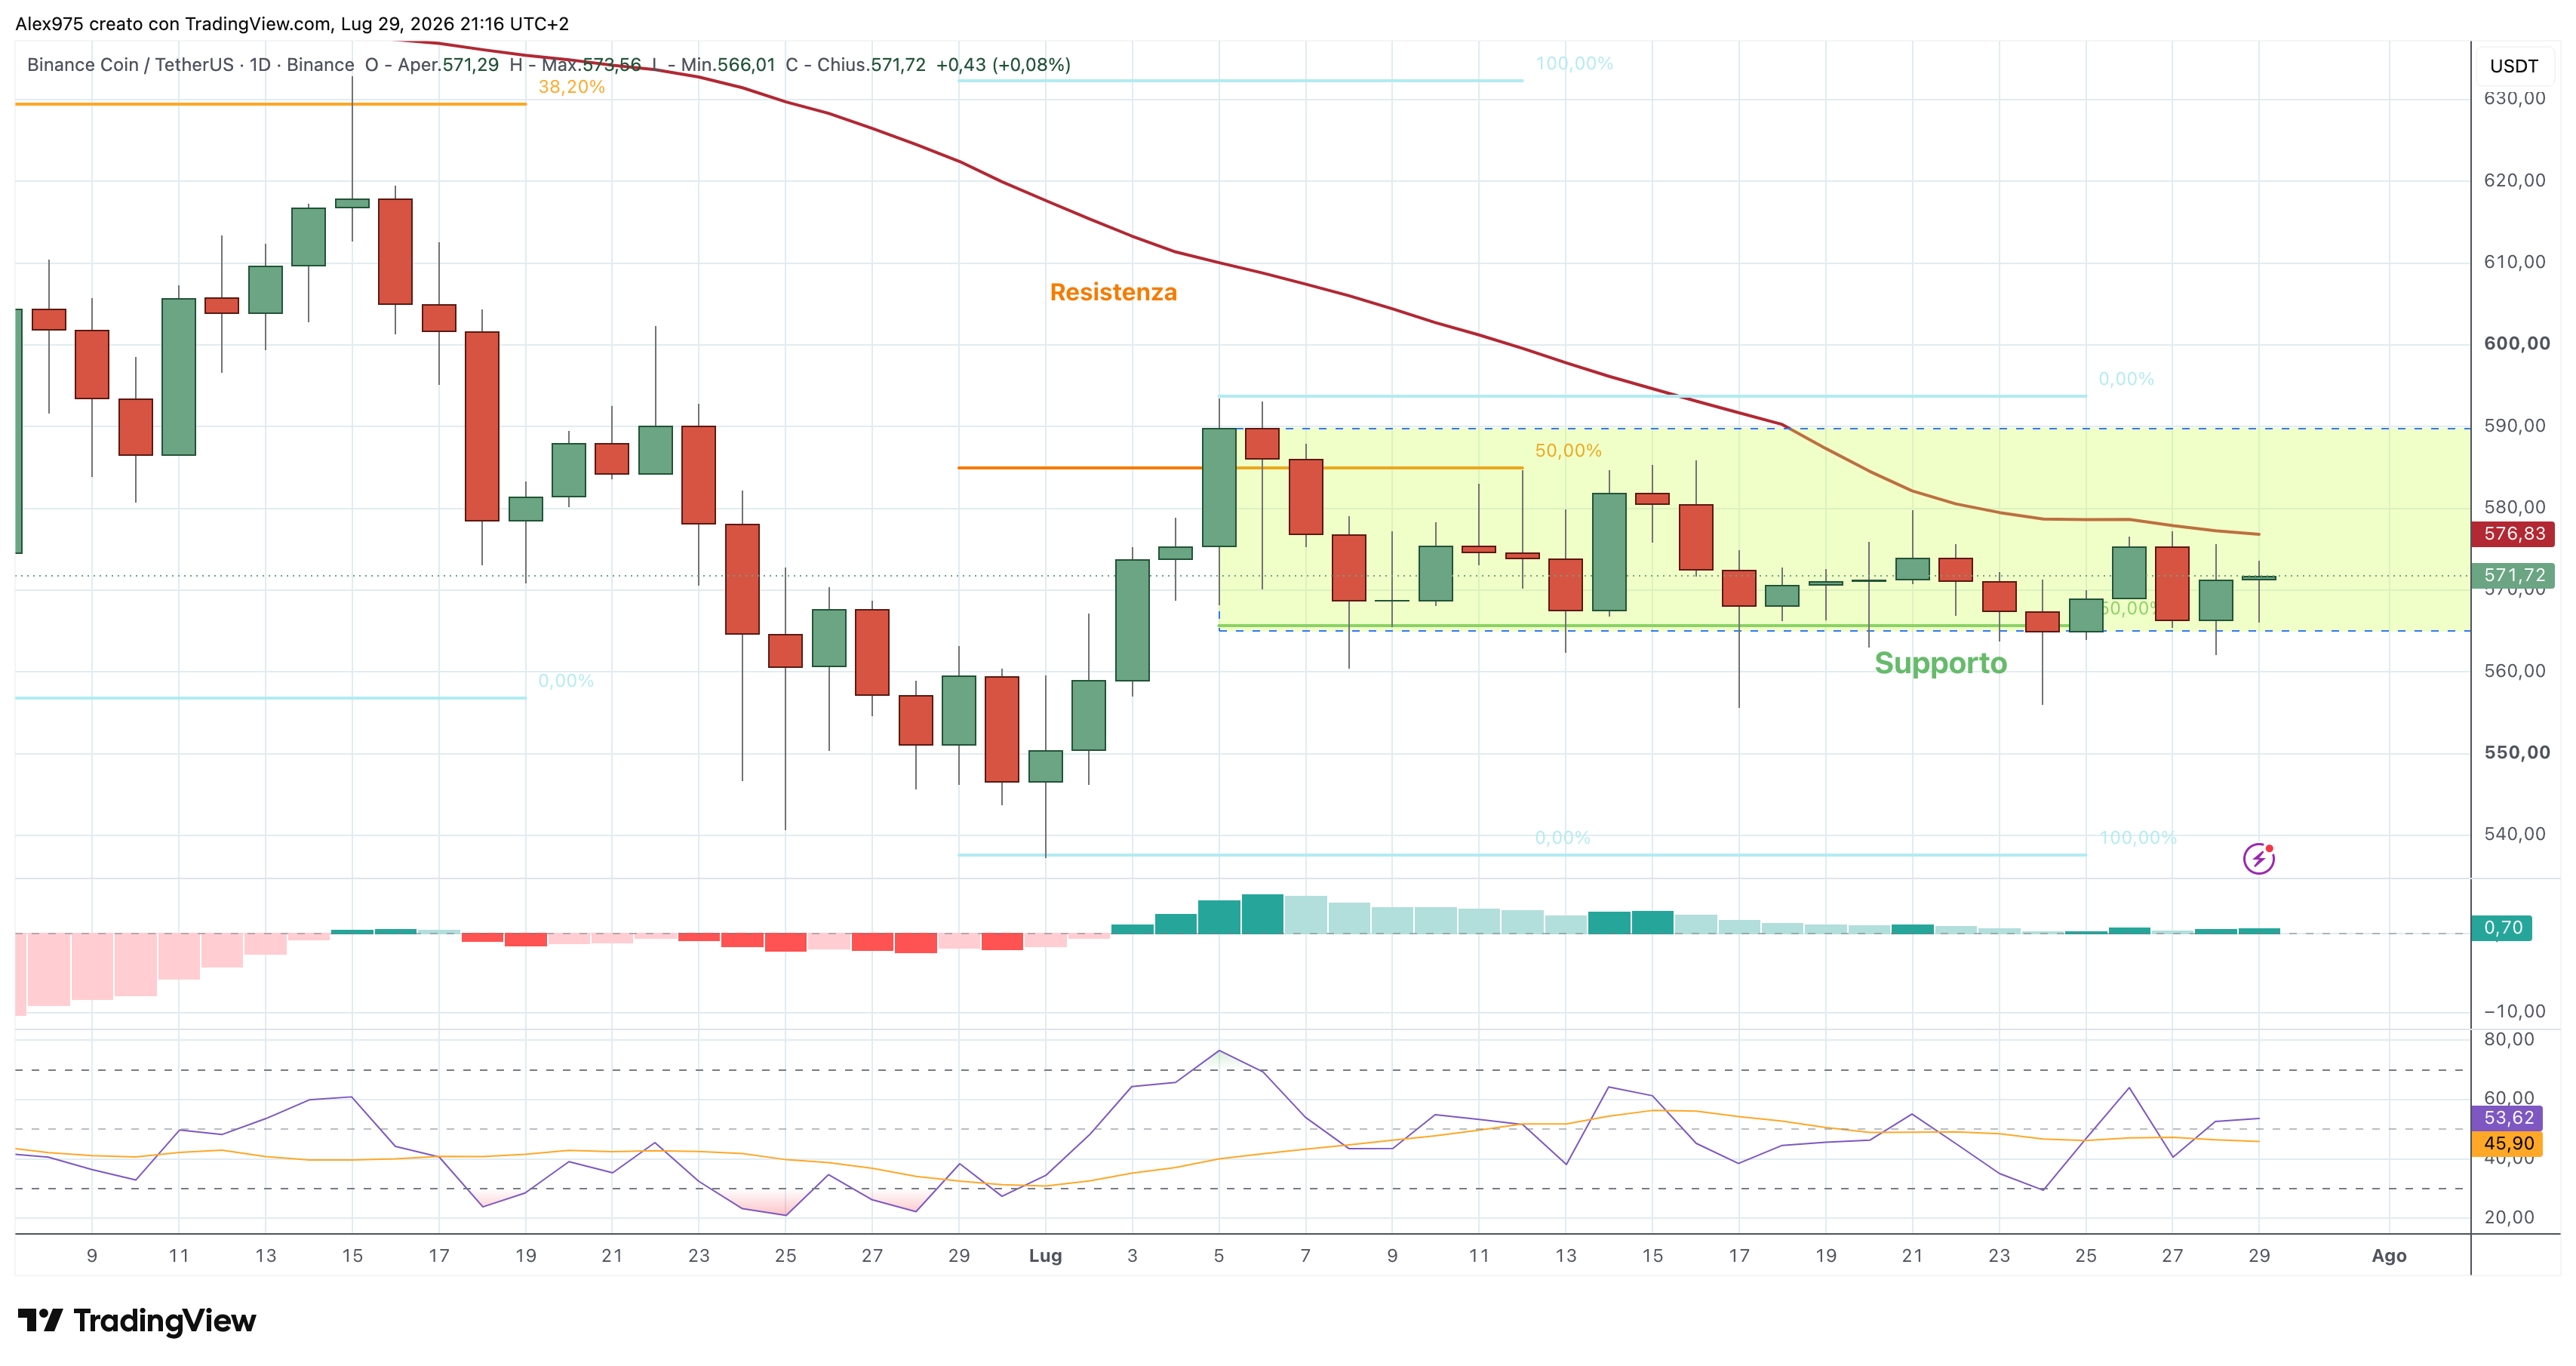Click the Binance Coin / TetherUS symbol title
Viewport: 2576px width, 1366px height.
(x=133, y=65)
